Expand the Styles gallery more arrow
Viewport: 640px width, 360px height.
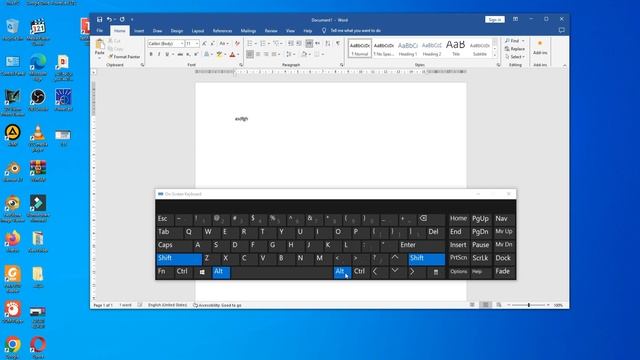[x=495, y=55]
